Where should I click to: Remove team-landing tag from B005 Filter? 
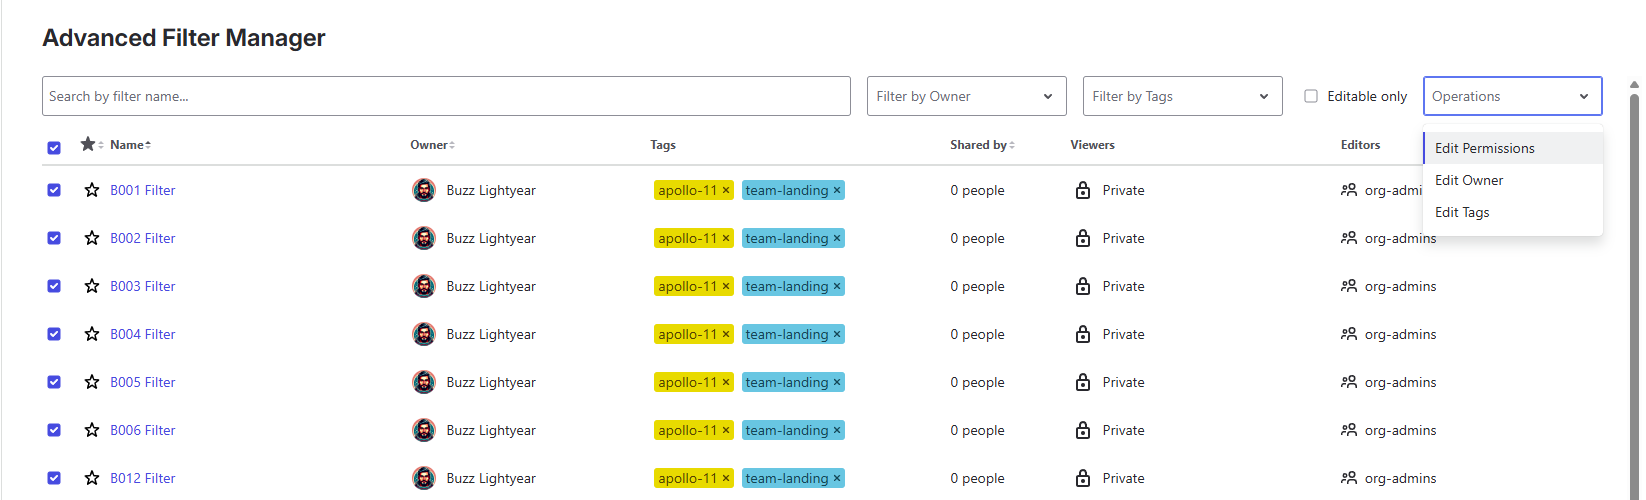(837, 382)
